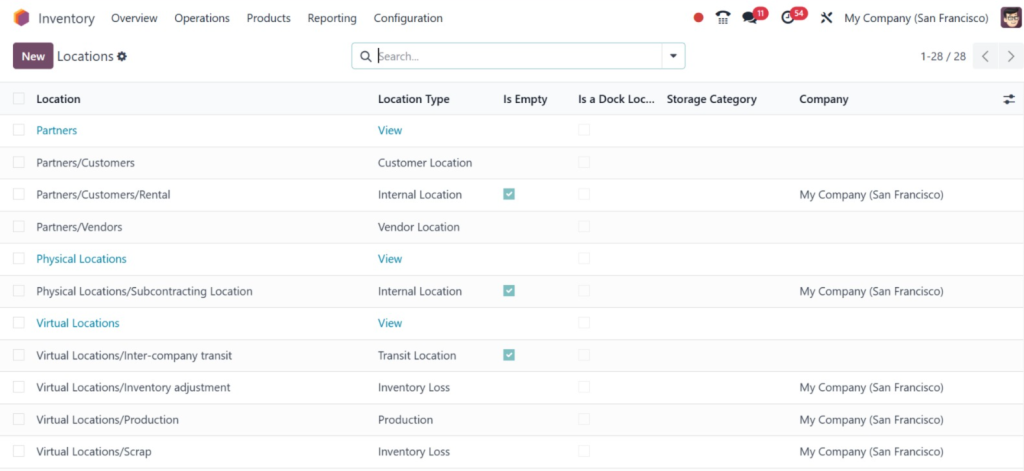Open the Virtual Locations link

coord(78,323)
